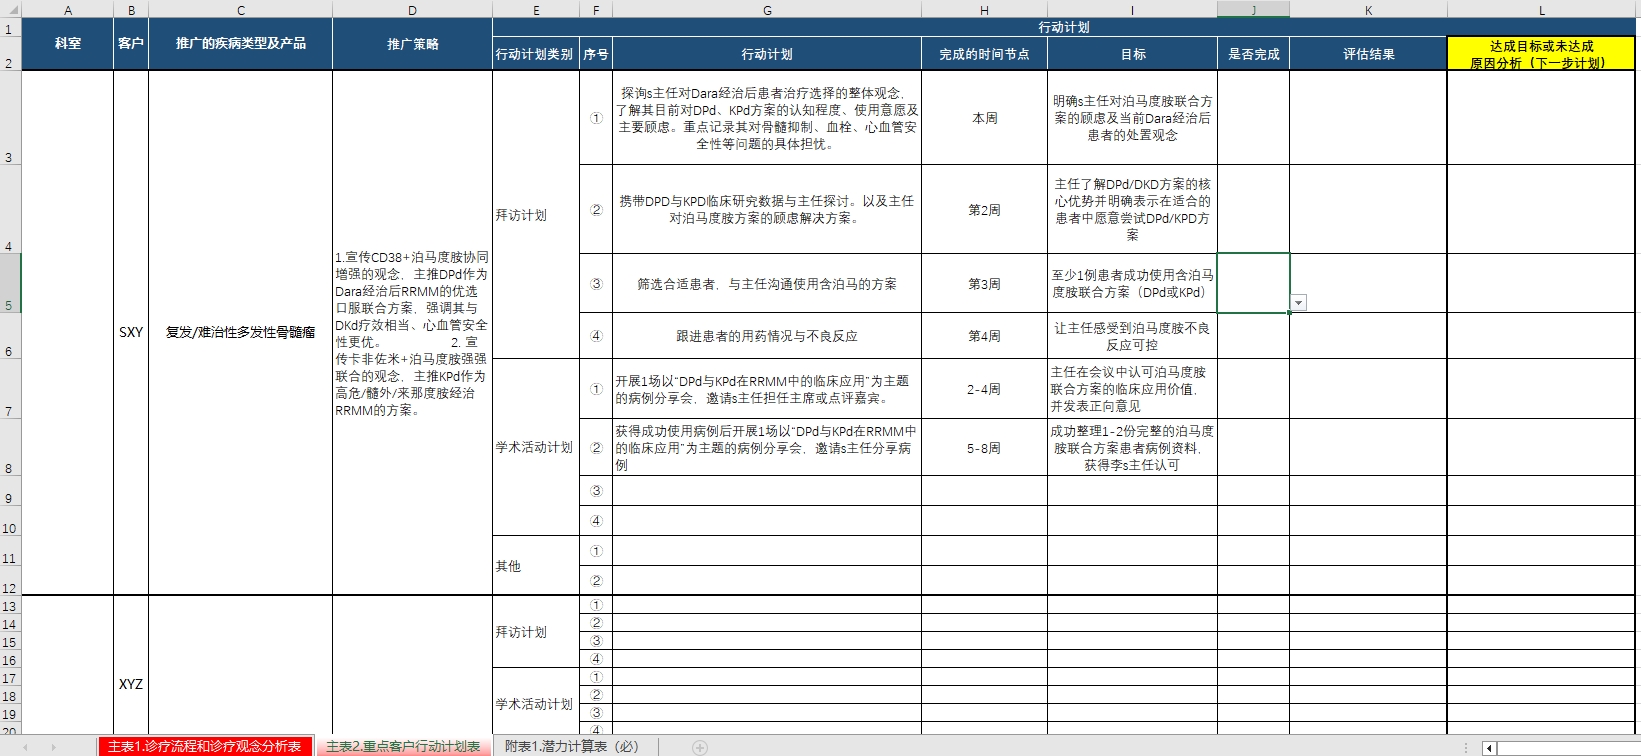Viewport: 1641px width, 756px height.
Task: Click the goal cell 让主任感受到泊马度胺不良反应可控
Action: (x=1132, y=336)
